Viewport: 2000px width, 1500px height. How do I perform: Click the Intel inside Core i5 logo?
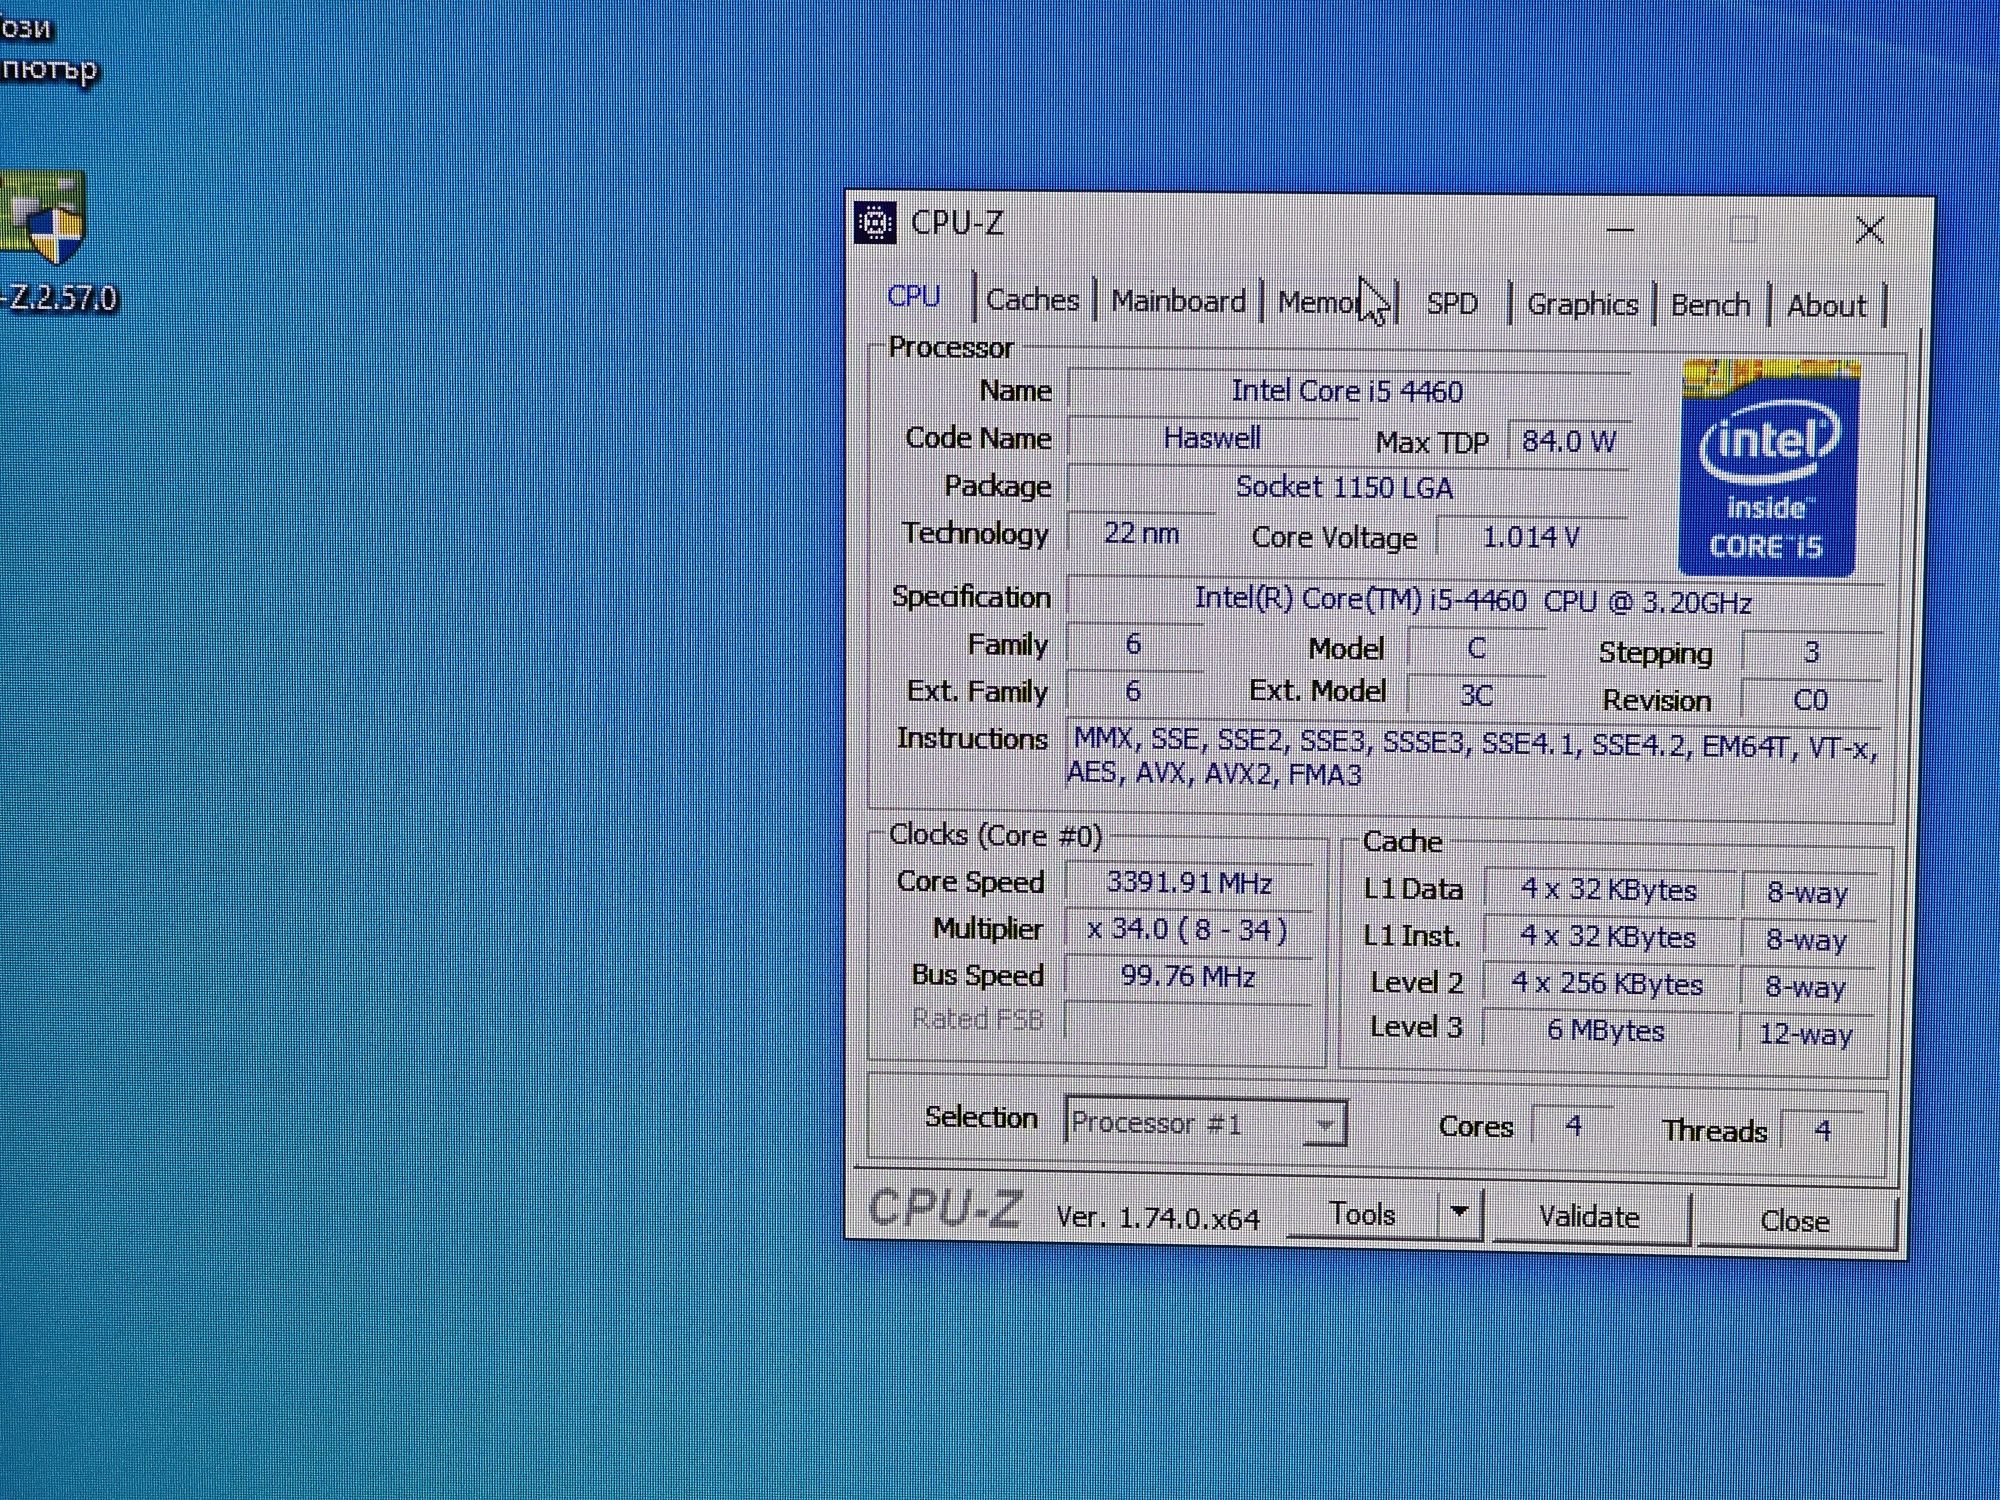[x=1769, y=468]
